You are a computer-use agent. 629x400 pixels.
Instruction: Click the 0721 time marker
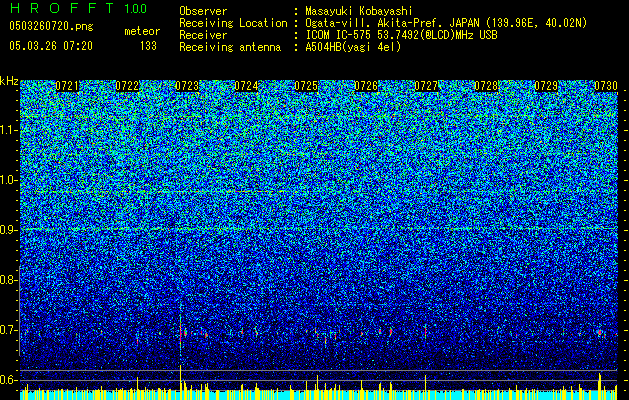click(67, 86)
